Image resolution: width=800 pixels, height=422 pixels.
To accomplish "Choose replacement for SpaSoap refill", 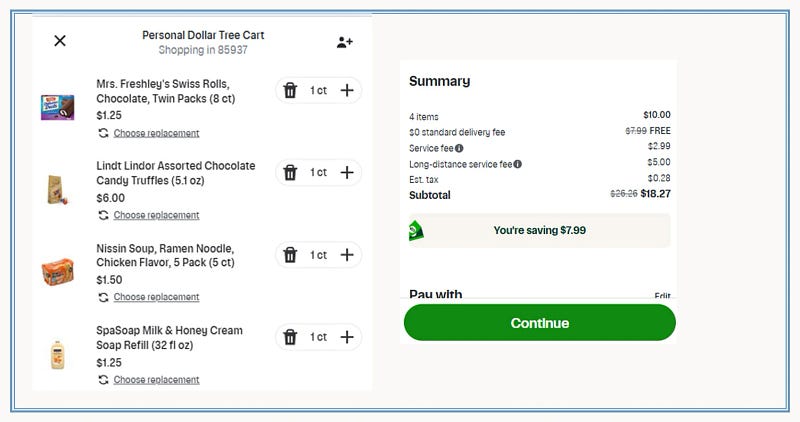I will point(156,380).
